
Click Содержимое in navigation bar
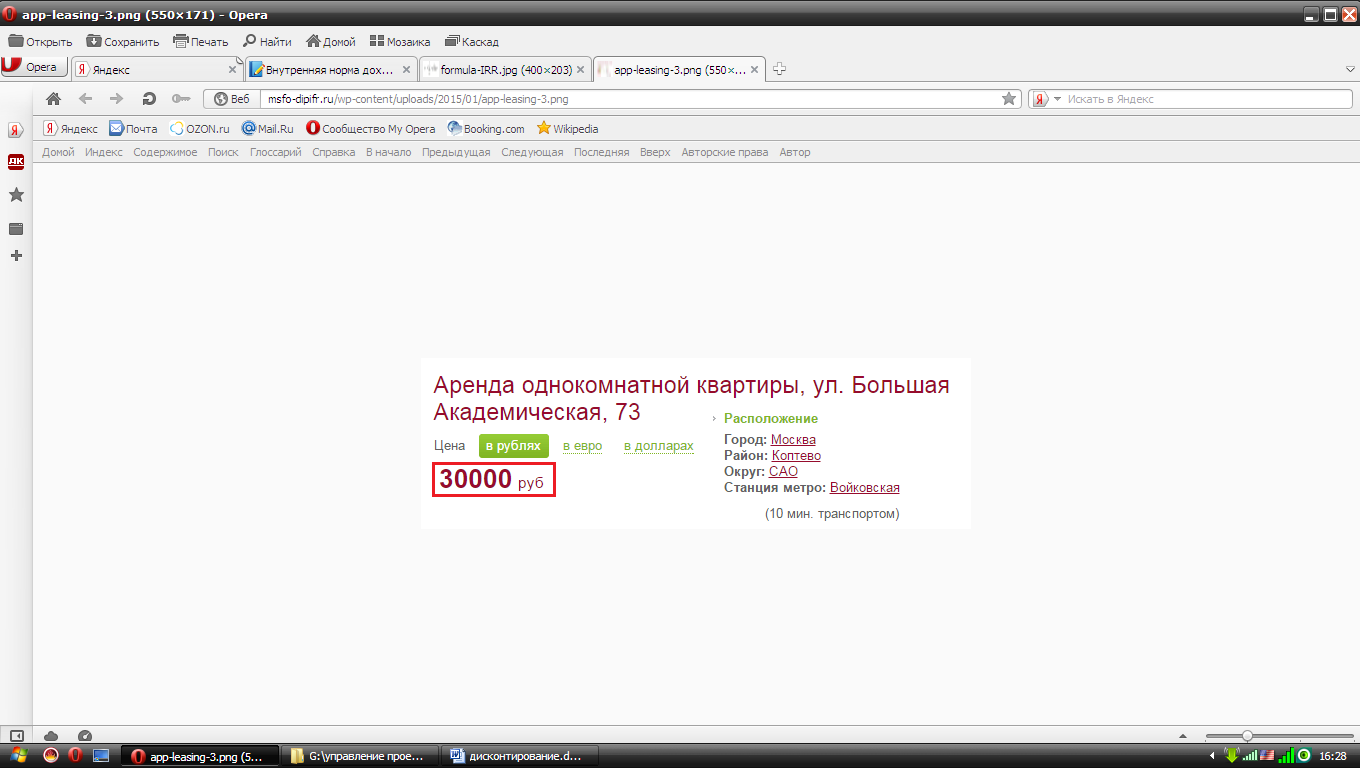tap(165, 152)
